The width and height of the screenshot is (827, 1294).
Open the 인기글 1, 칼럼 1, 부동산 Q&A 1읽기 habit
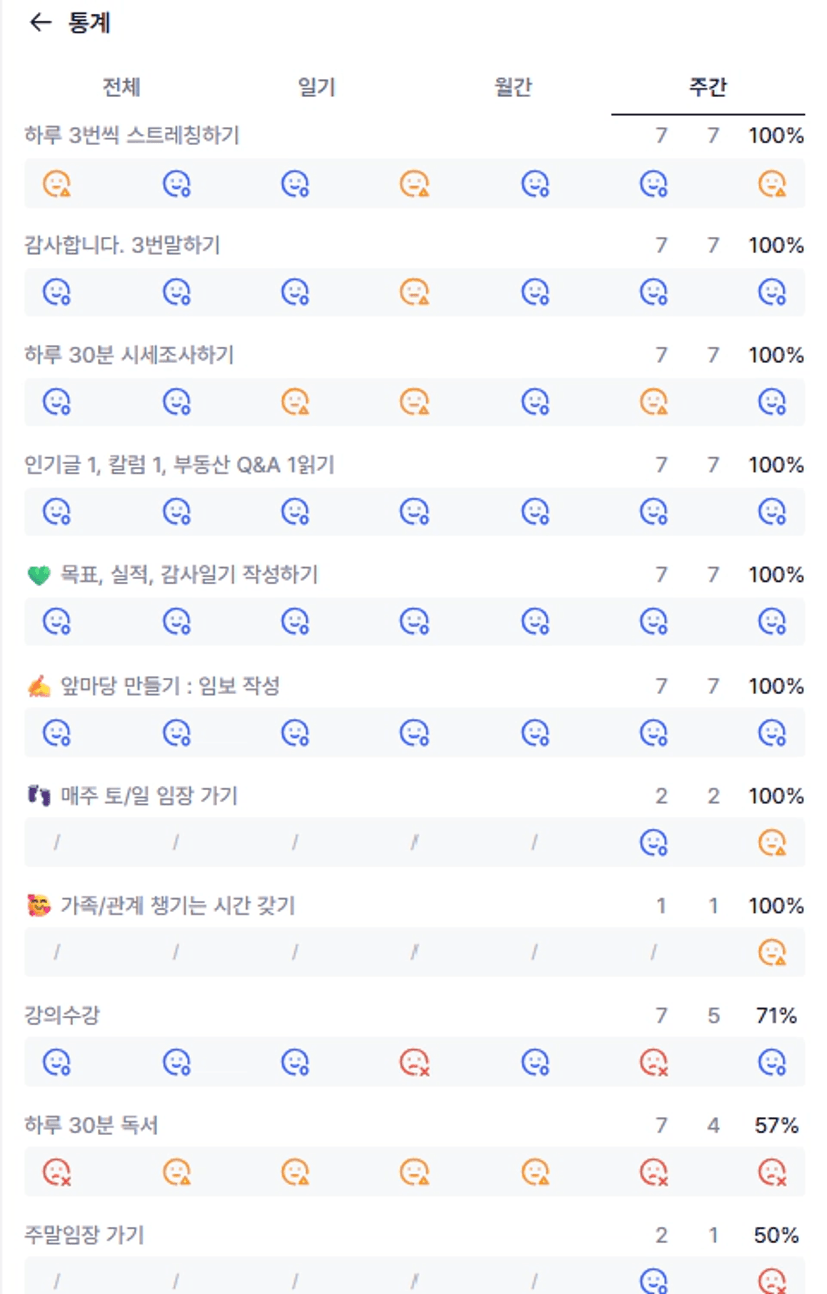click(x=179, y=465)
